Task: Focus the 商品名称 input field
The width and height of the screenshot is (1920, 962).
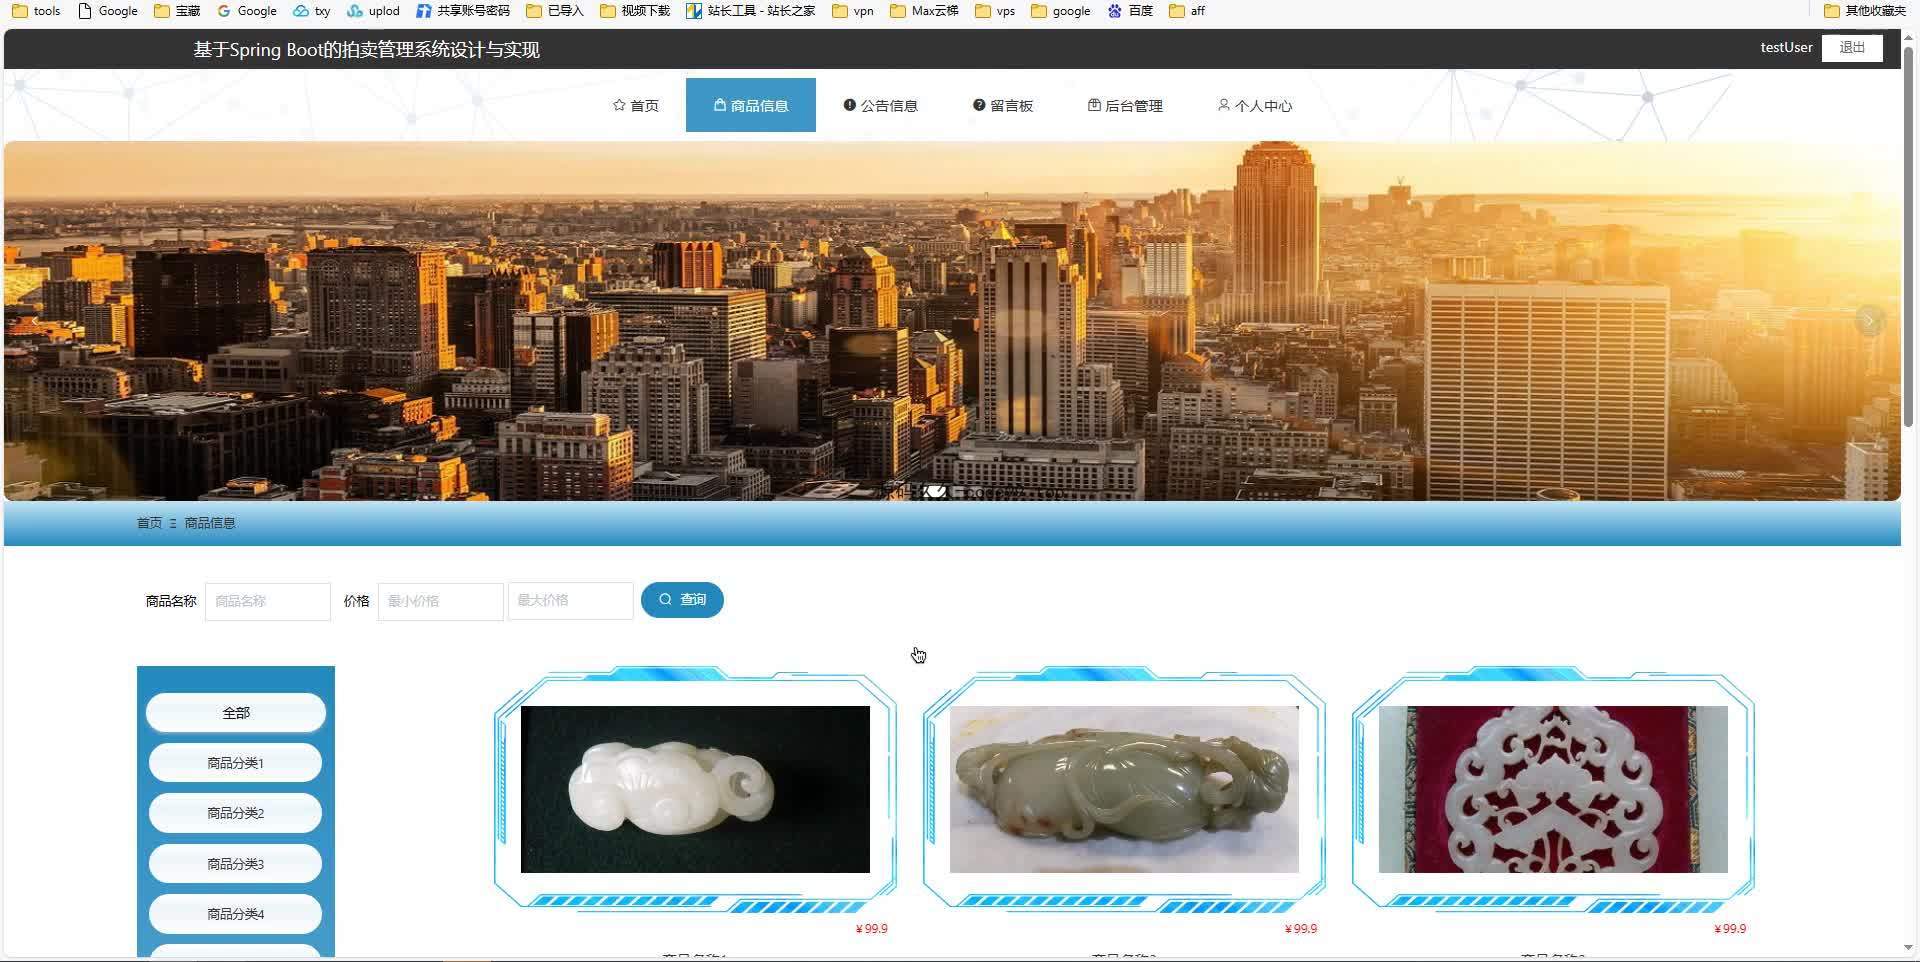Action: pos(268,601)
